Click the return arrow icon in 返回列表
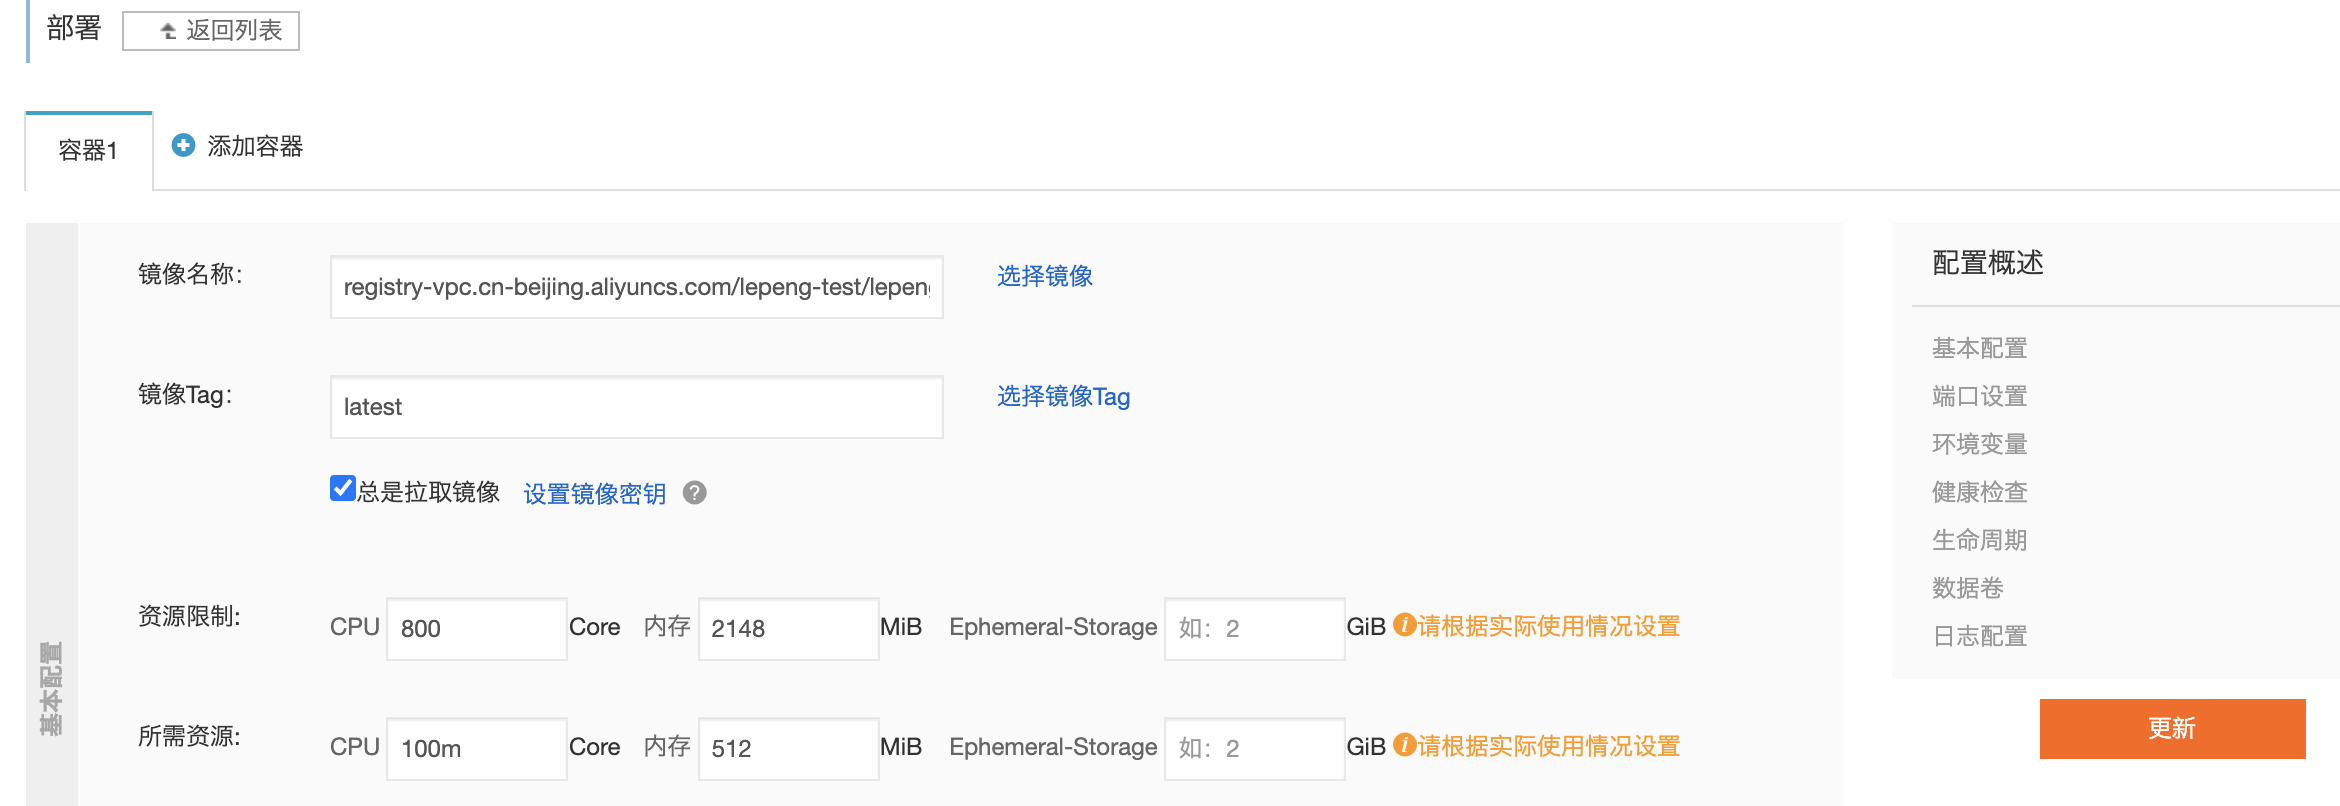 (168, 31)
